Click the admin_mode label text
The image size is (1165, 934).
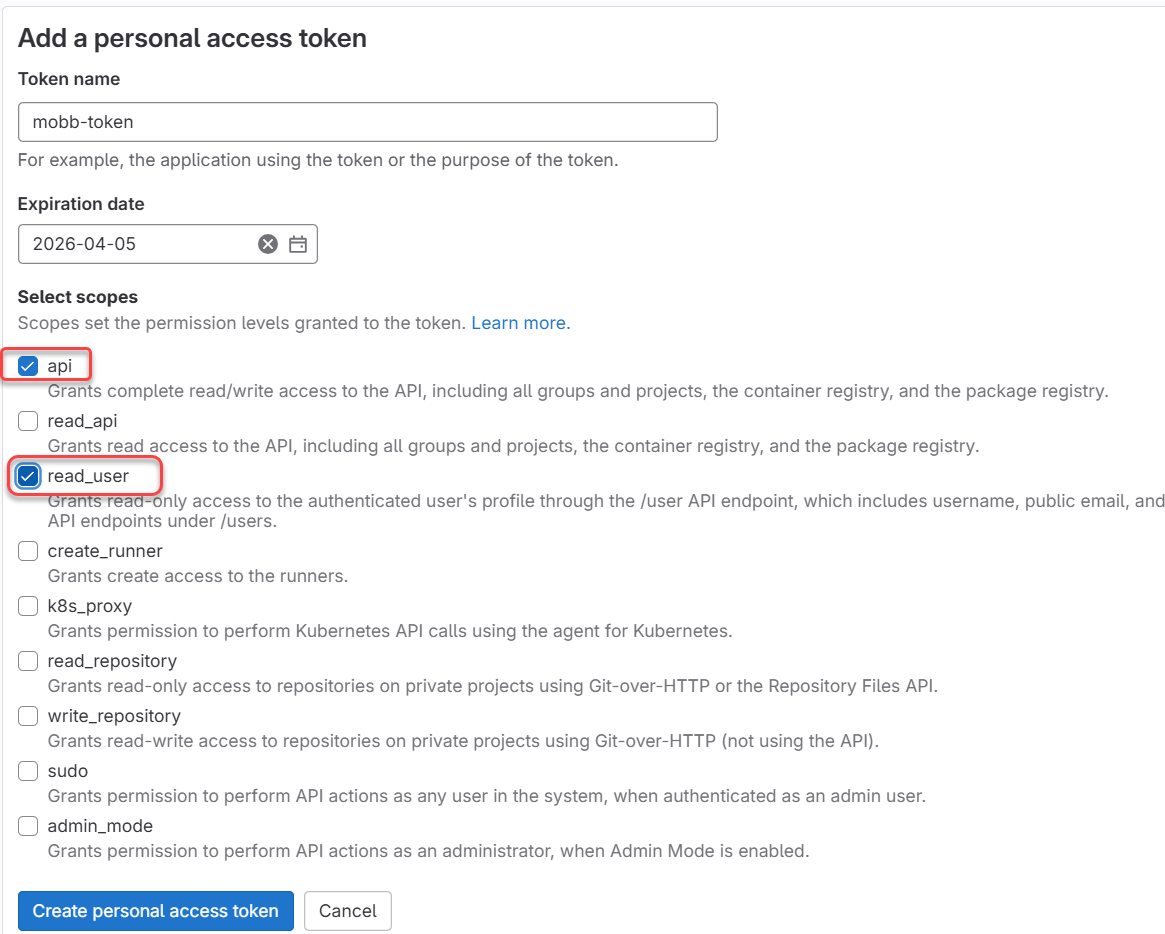pyautogui.click(x=100, y=825)
